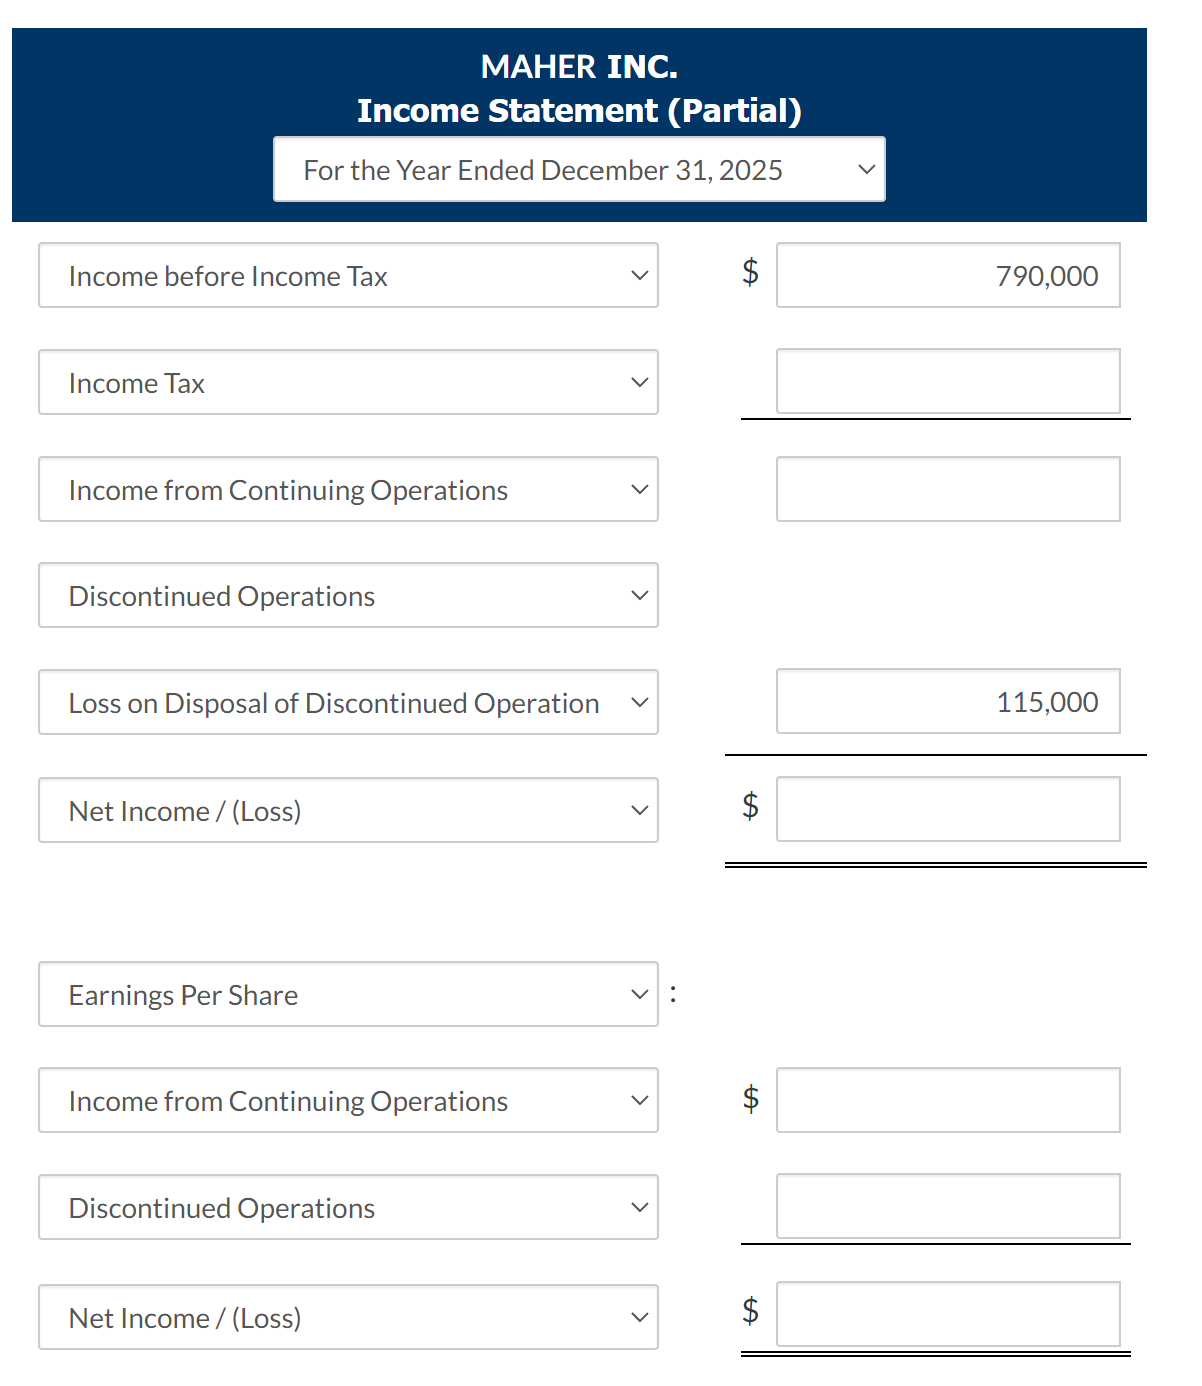Screen dimensions: 1202x1386
Task: Open the Income from Continuing Operations EPS dropdown
Action: click(x=639, y=1100)
